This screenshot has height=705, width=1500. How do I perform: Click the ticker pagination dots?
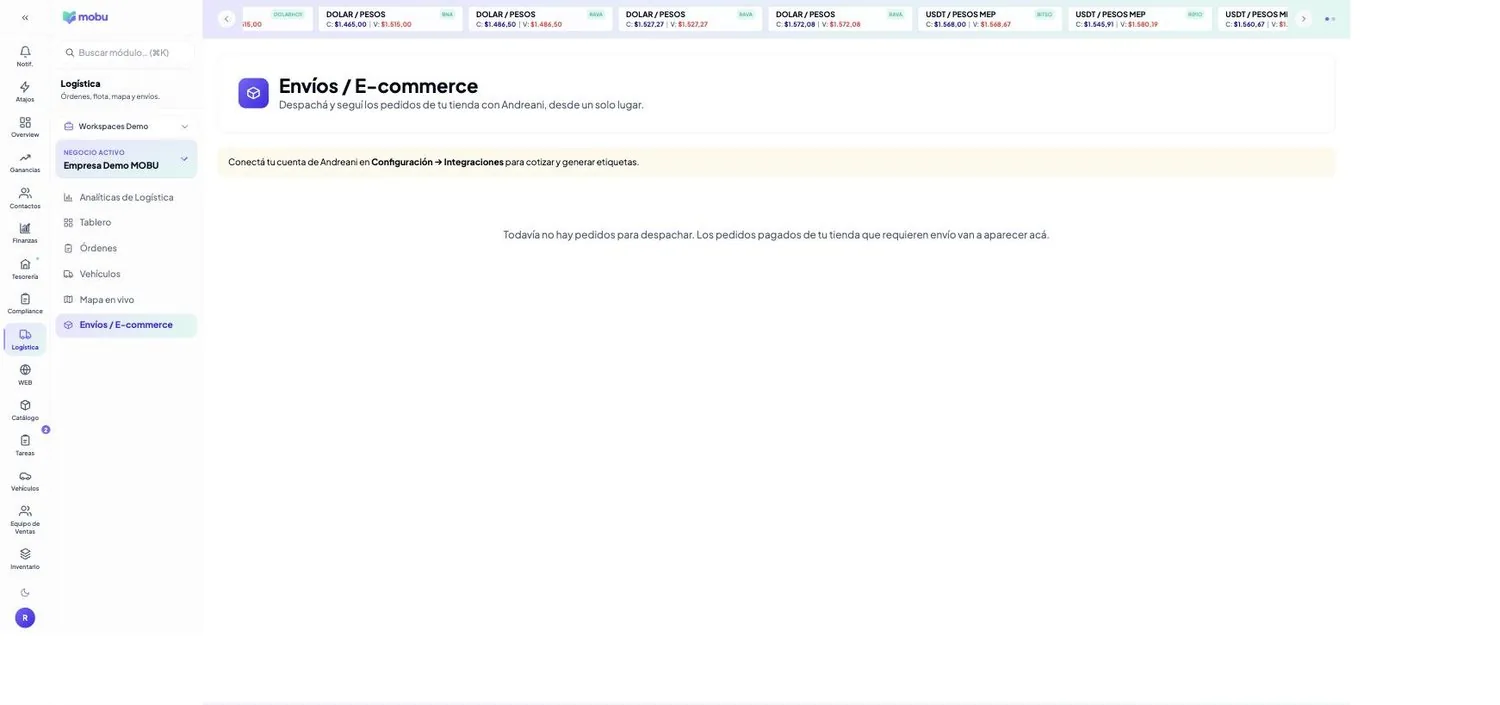[1330, 19]
